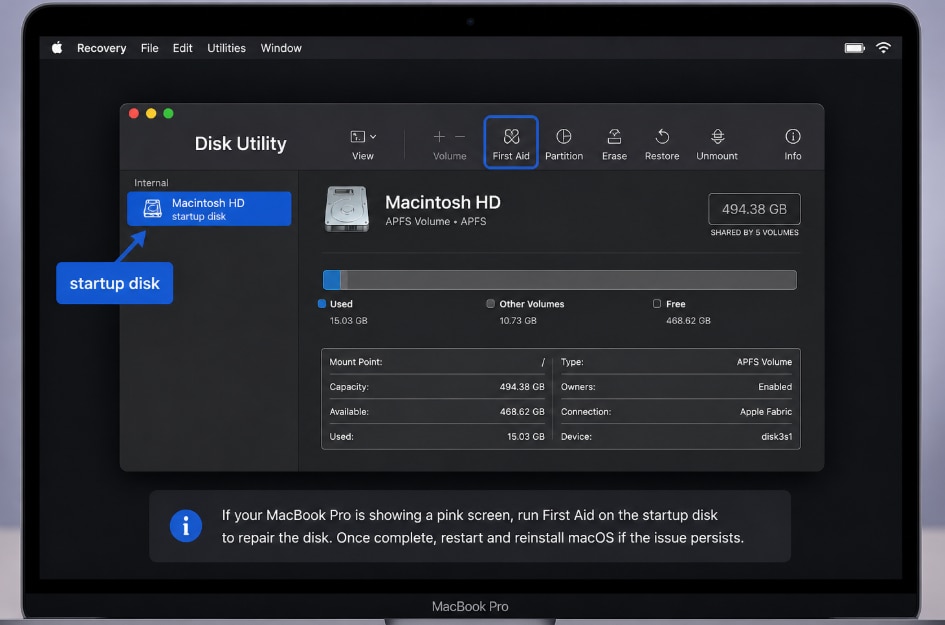The height and width of the screenshot is (625, 945).
Task: Run First Aid on the disk
Action: pyautogui.click(x=510, y=143)
